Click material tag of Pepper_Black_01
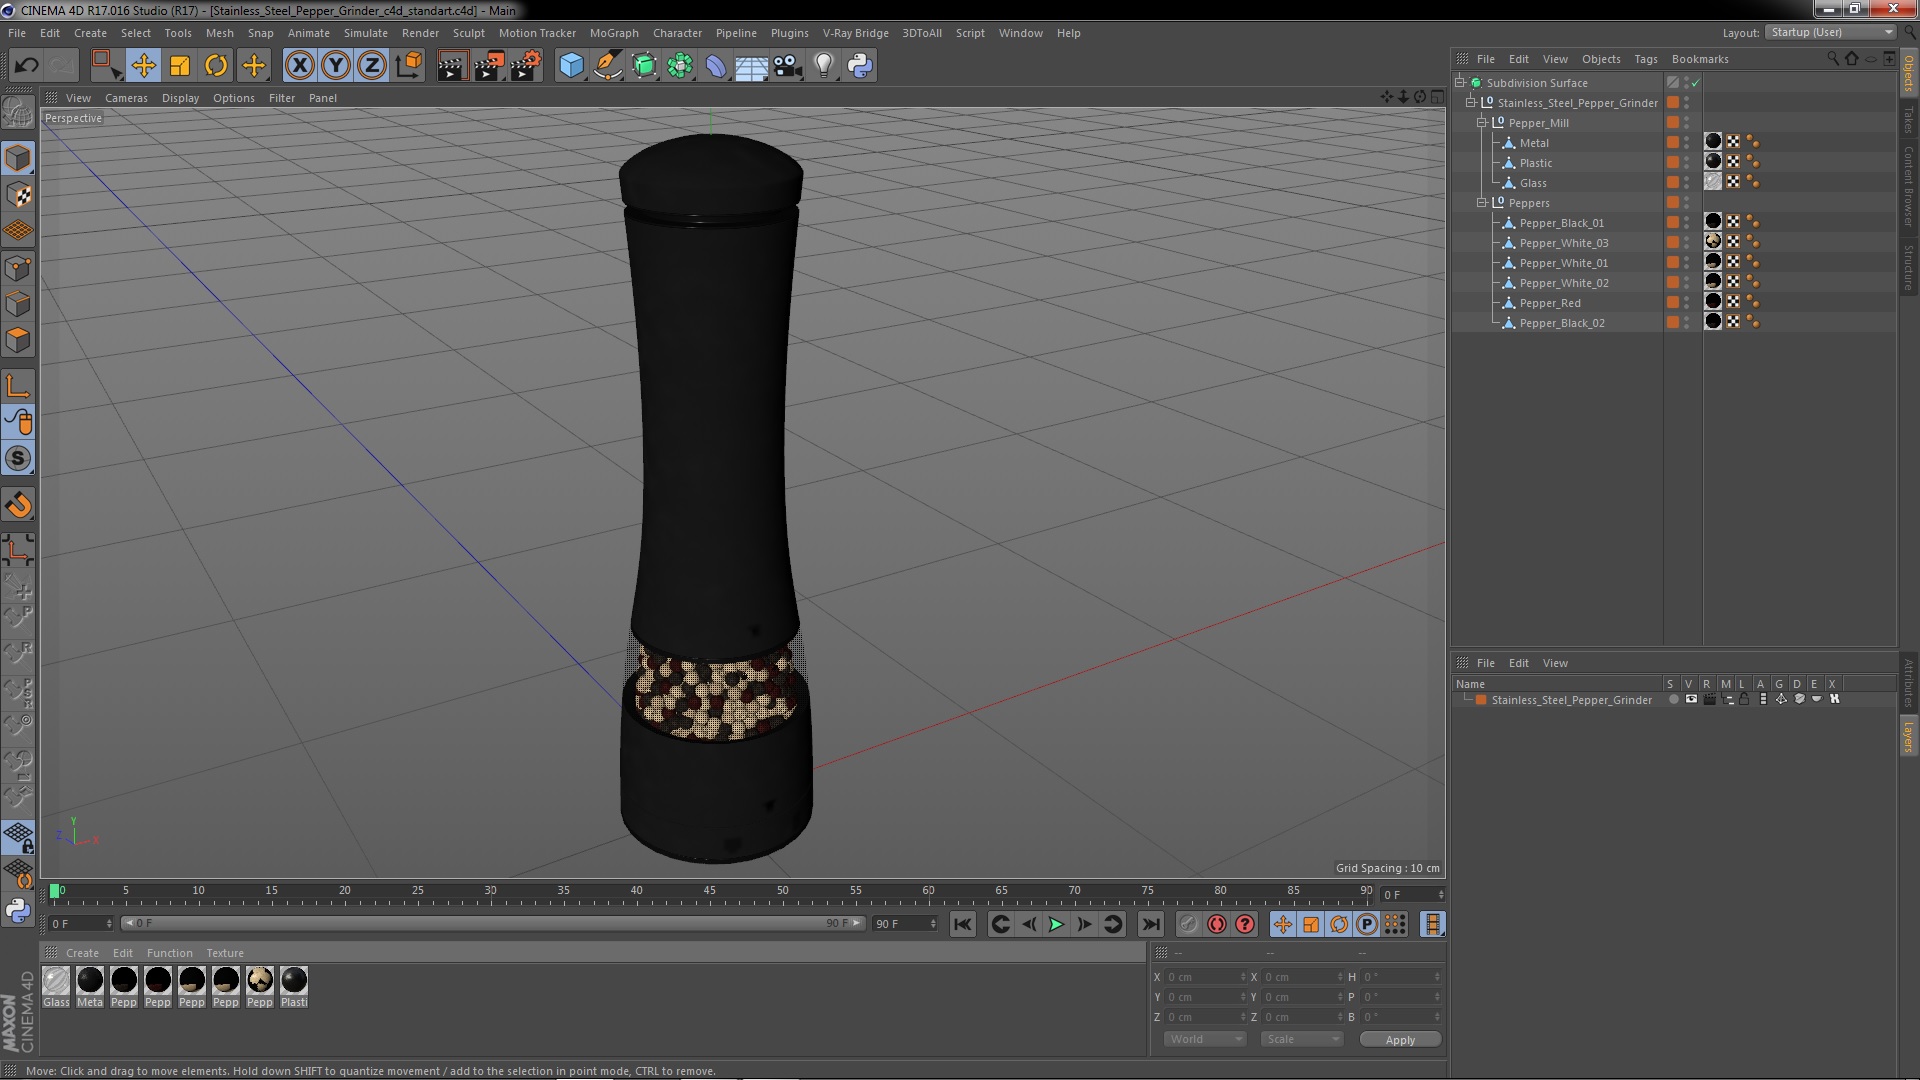The width and height of the screenshot is (1920, 1080). click(x=1713, y=222)
